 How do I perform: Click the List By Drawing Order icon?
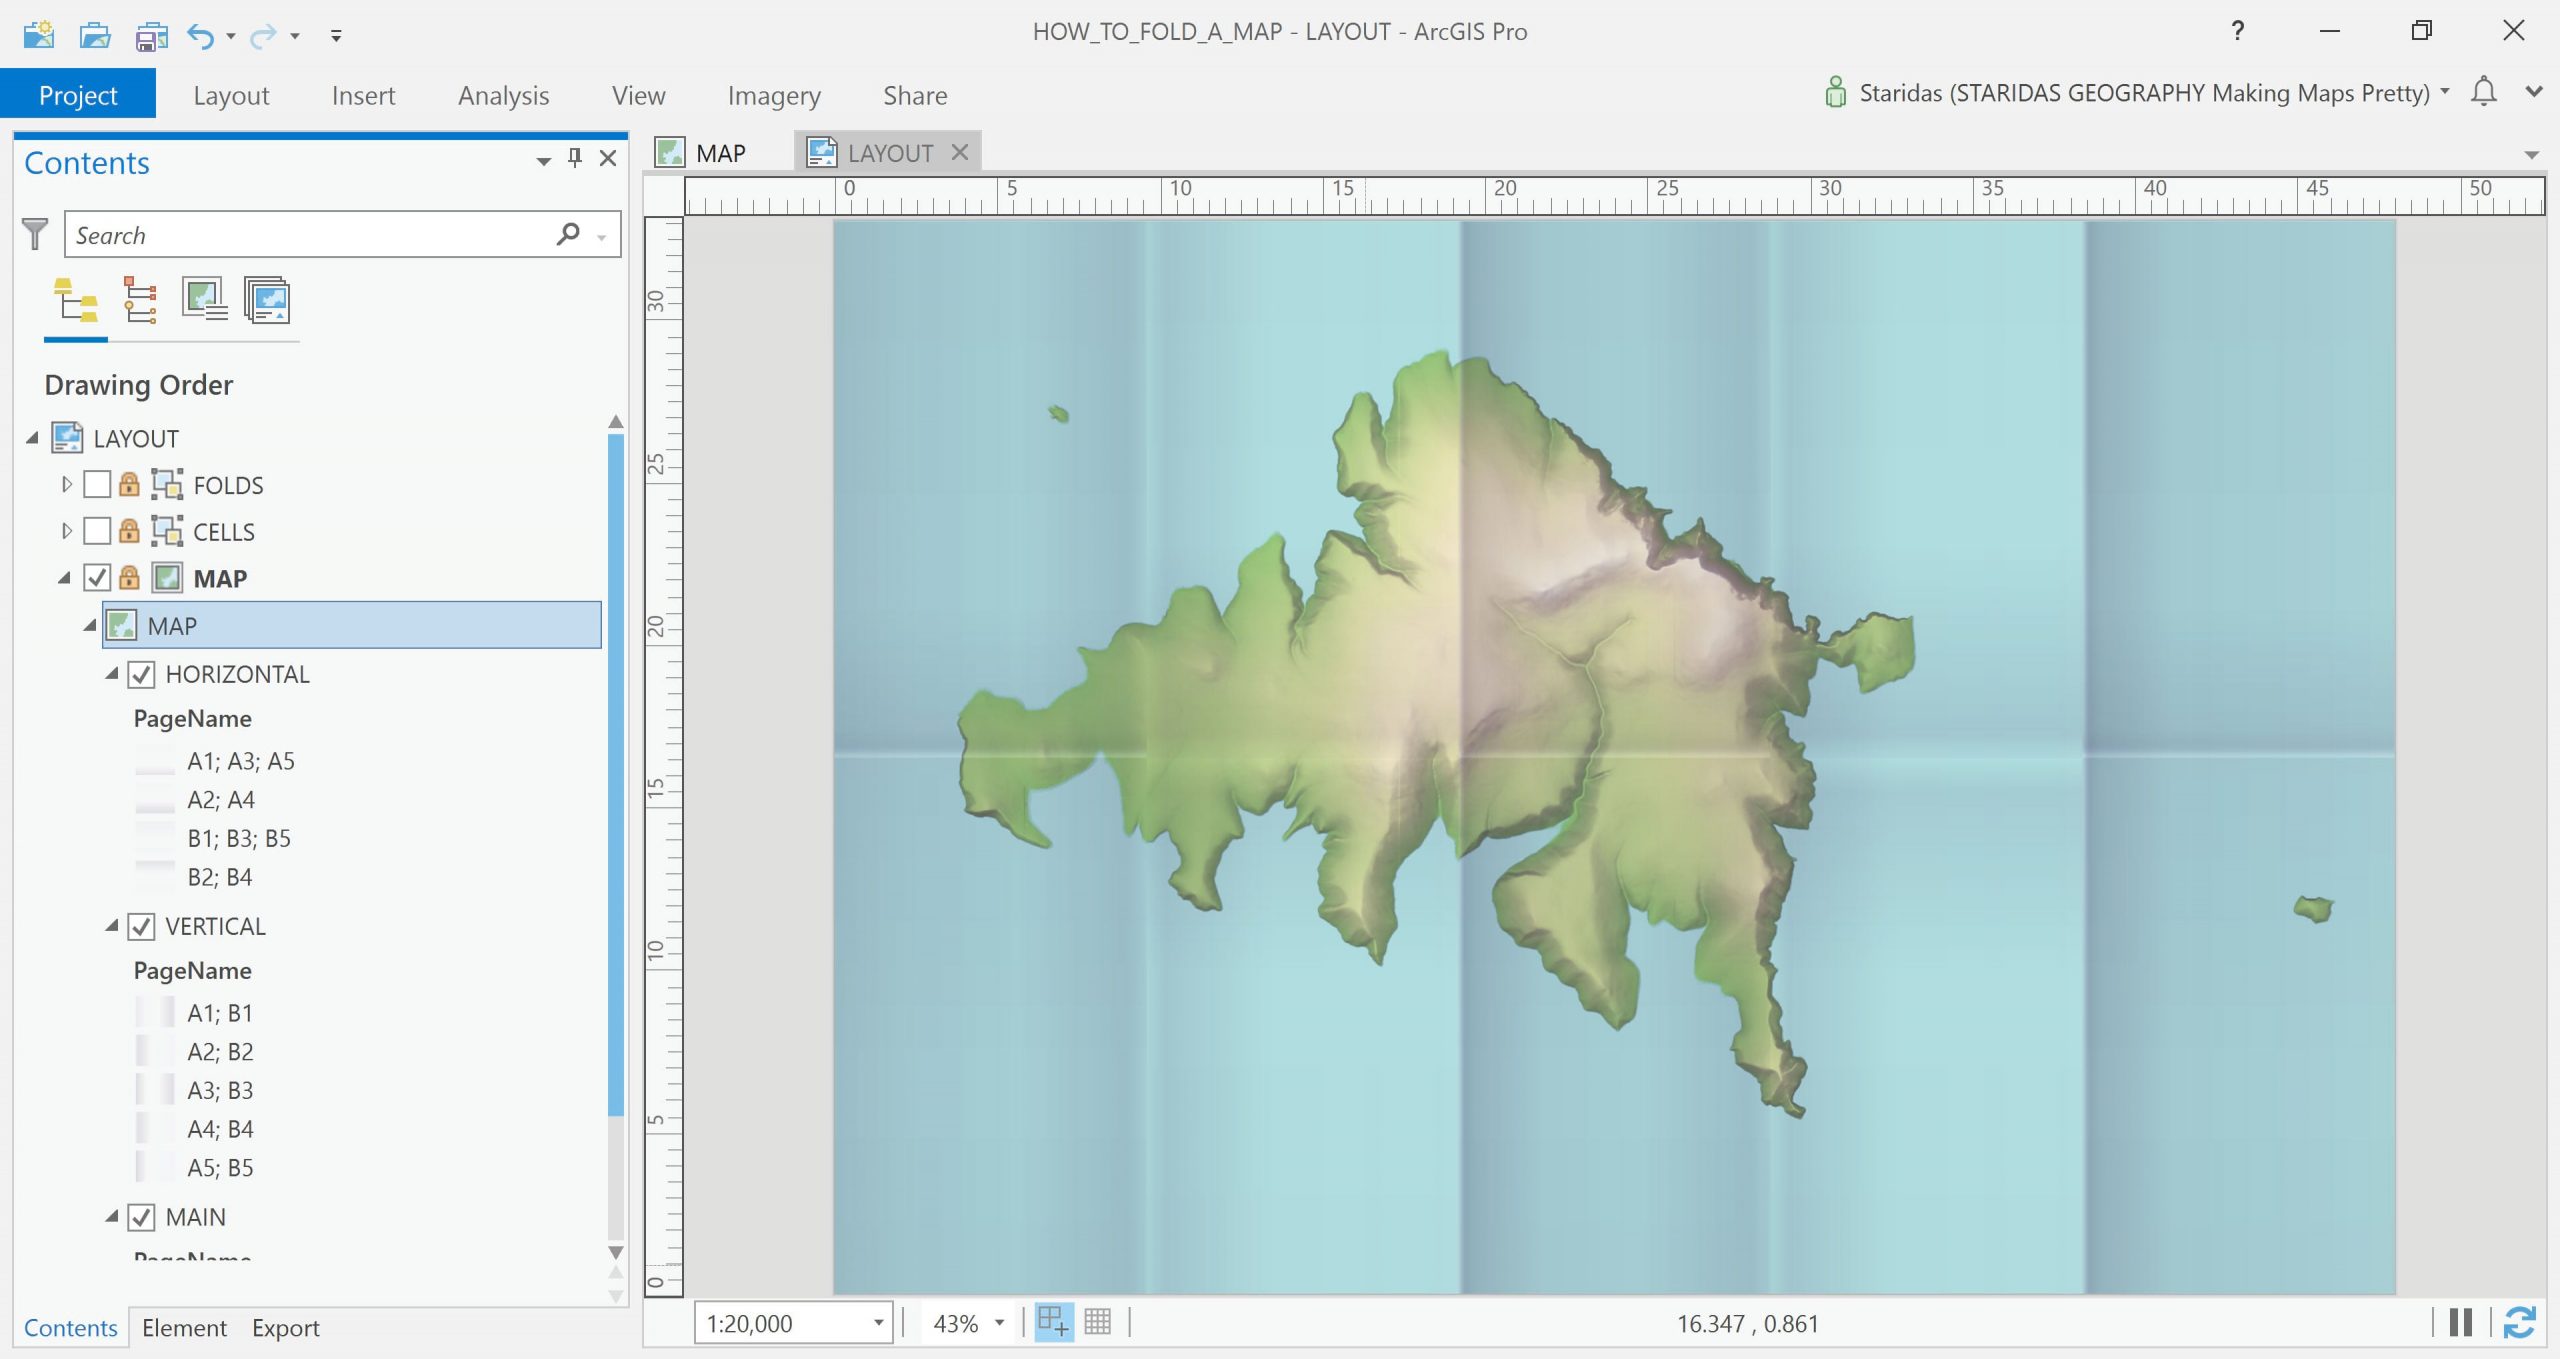[76, 300]
